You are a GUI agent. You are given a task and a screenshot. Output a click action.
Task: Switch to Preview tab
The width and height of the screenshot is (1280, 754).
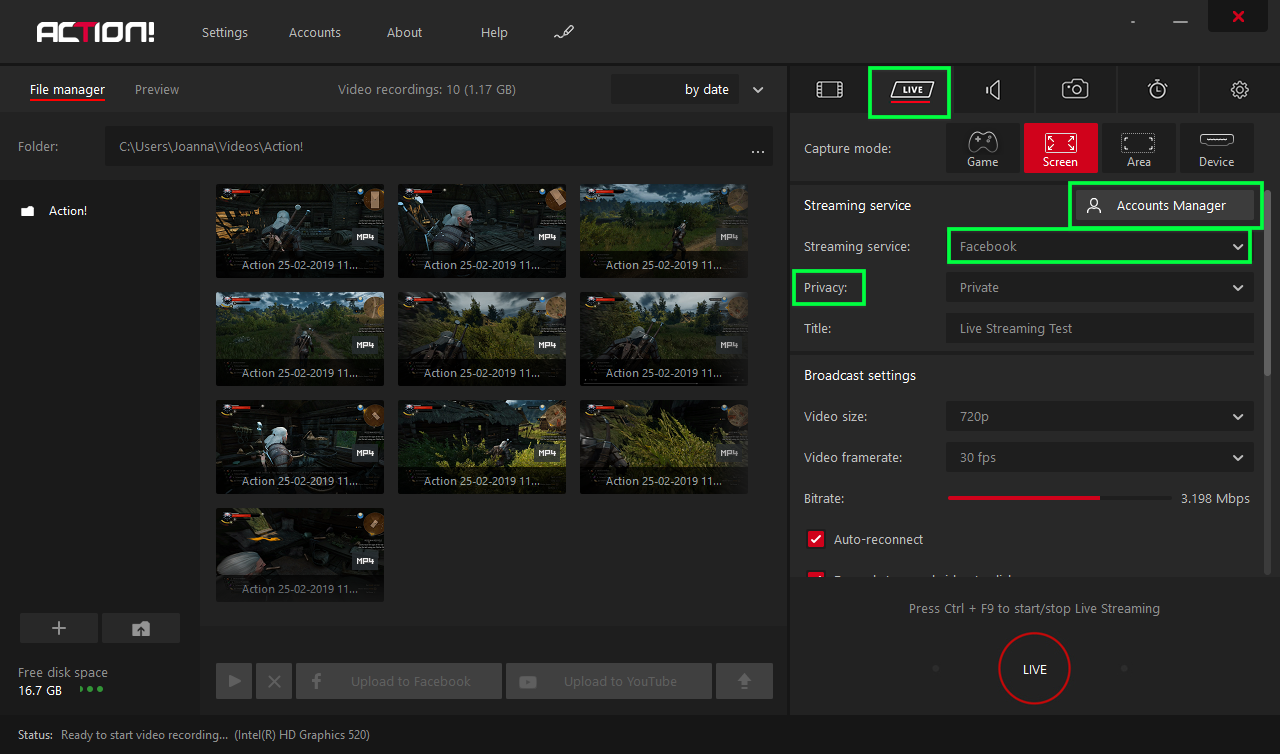click(x=157, y=90)
